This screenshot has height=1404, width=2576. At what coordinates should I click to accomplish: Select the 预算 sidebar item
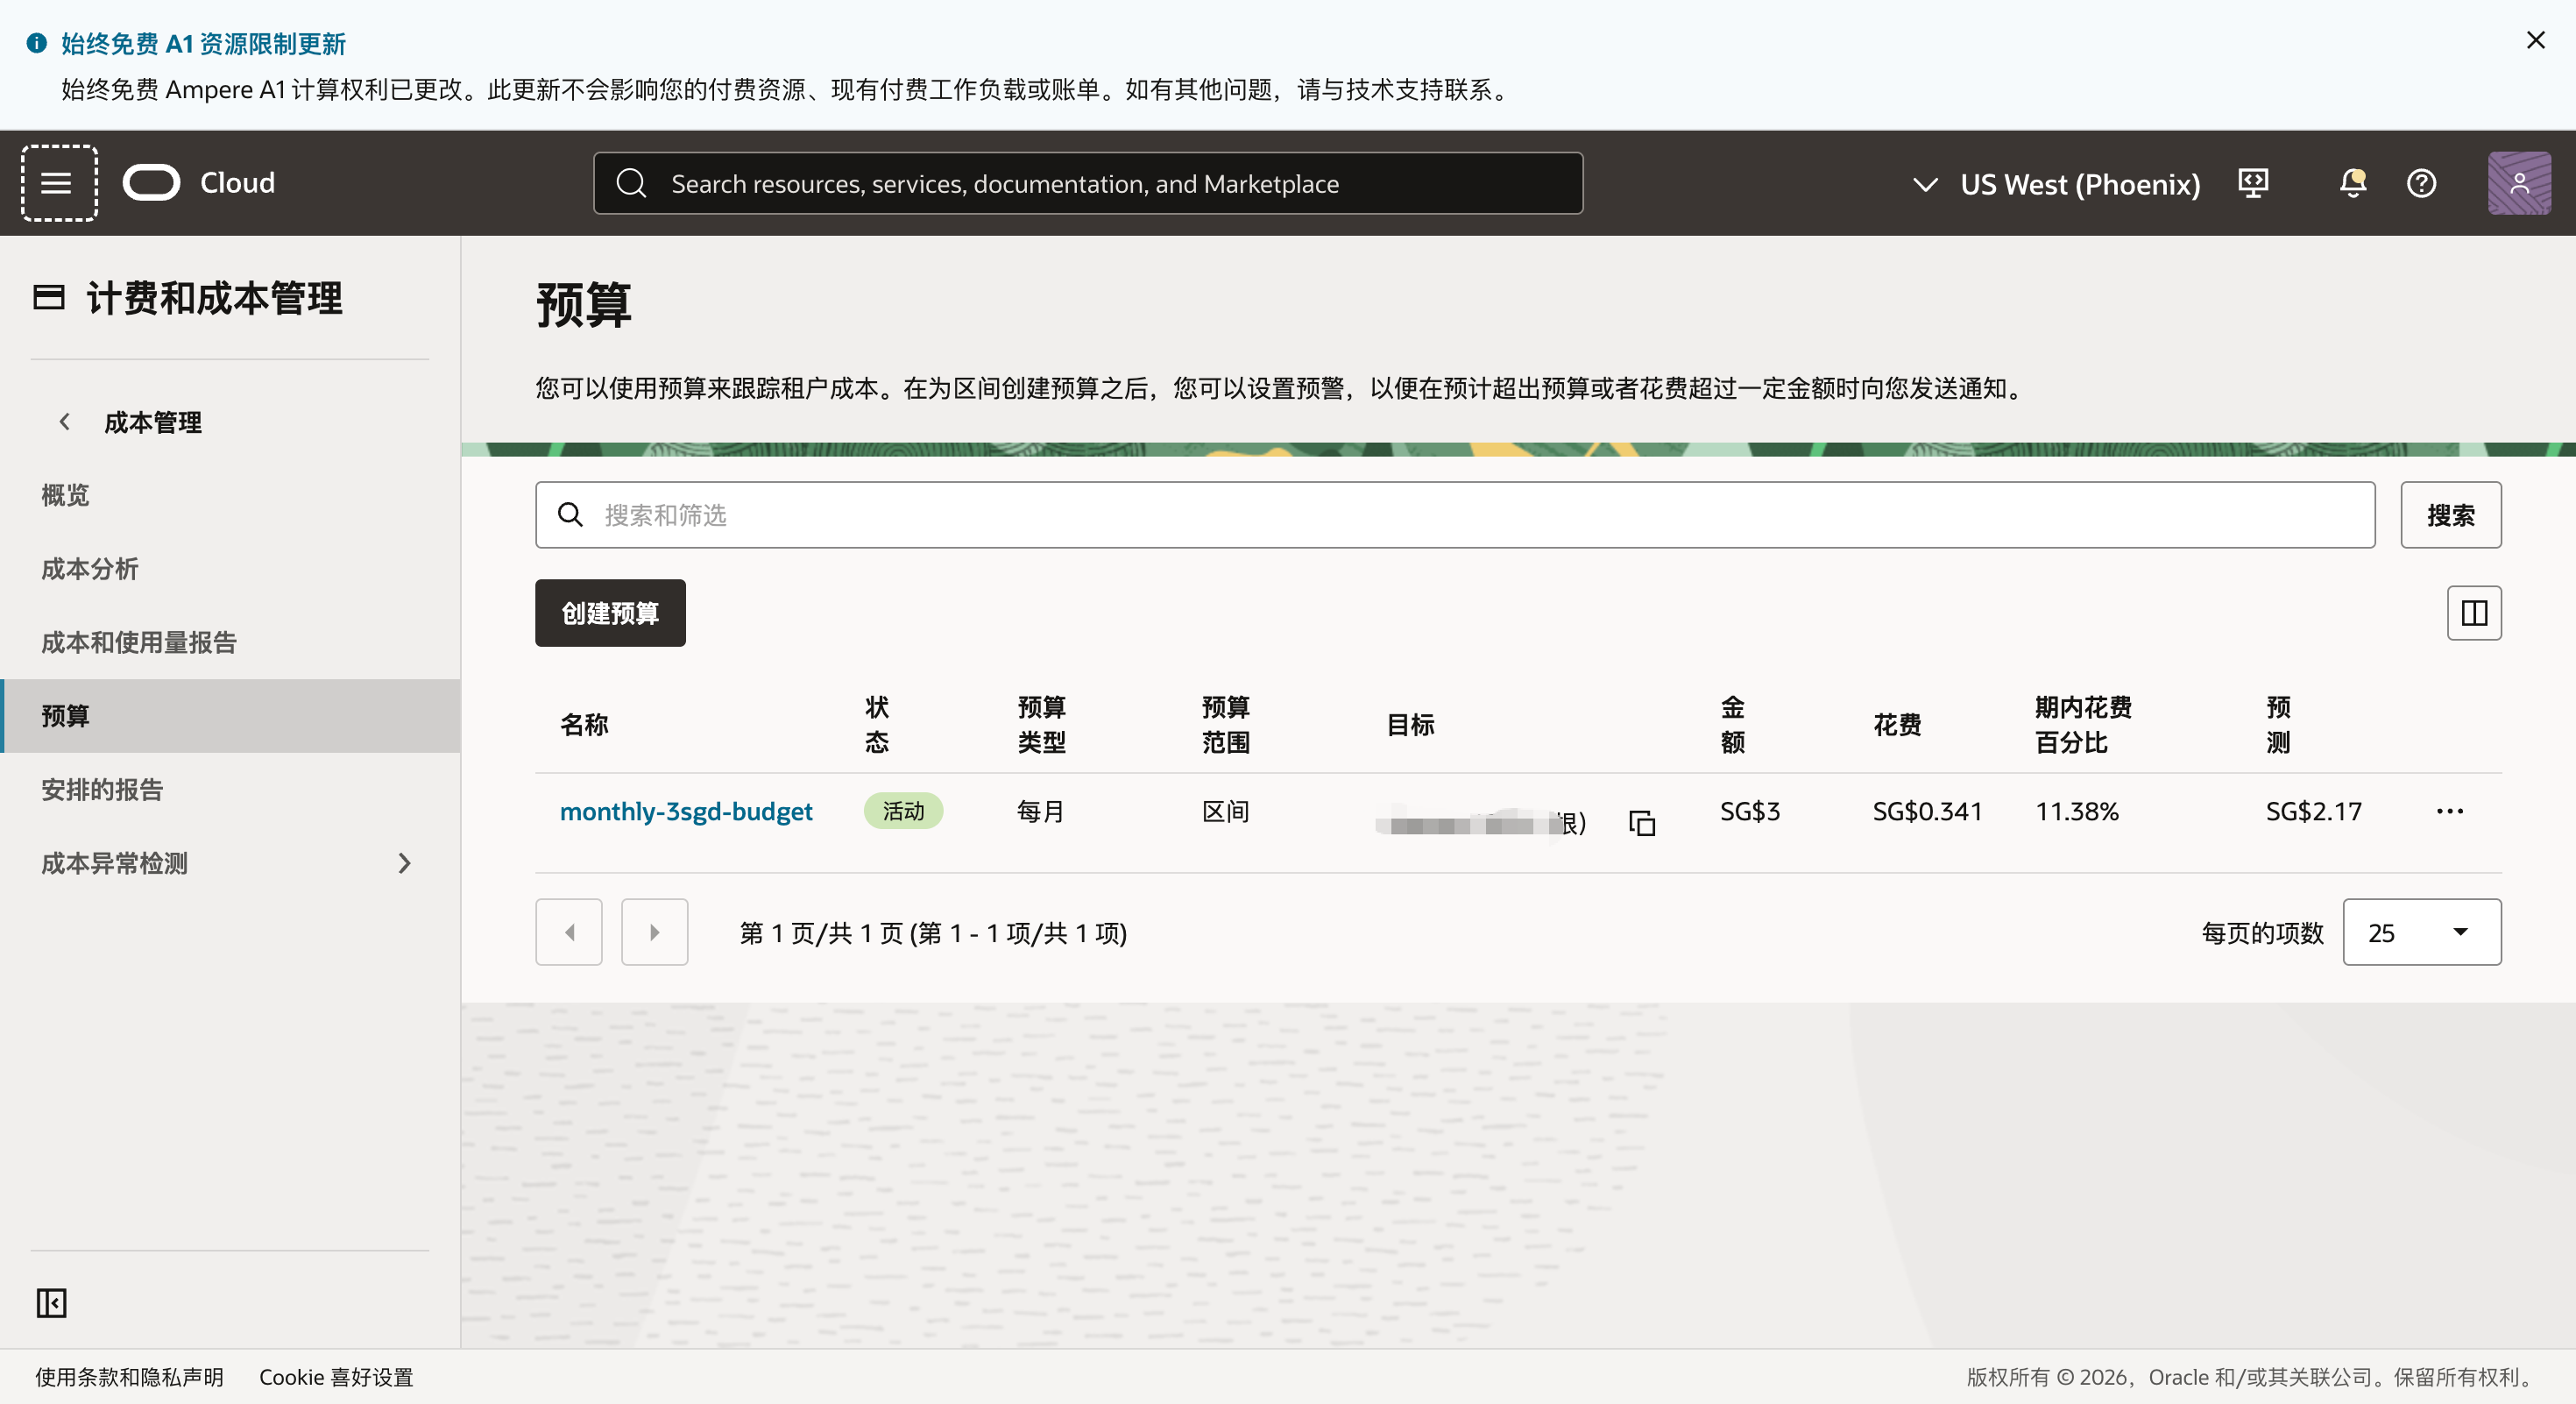tap(230, 716)
